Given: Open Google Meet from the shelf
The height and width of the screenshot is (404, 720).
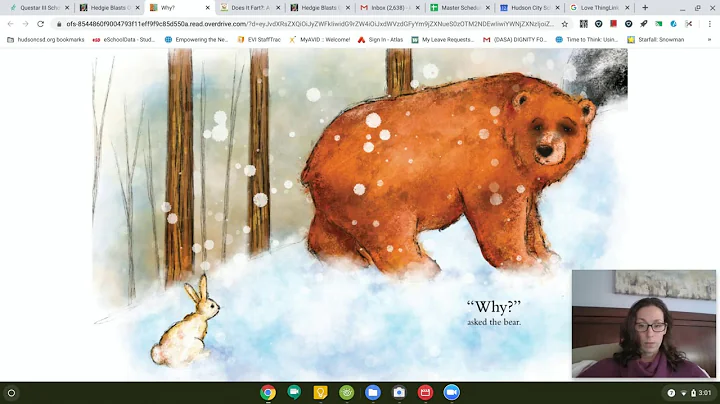Looking at the screenshot, I should coord(294,393).
